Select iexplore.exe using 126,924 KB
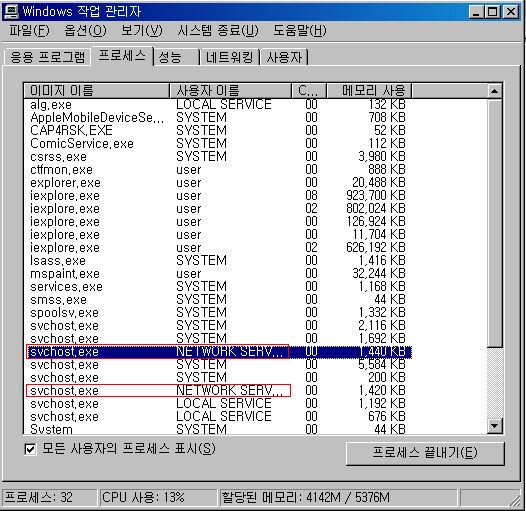This screenshot has height=511, width=526. 218,222
